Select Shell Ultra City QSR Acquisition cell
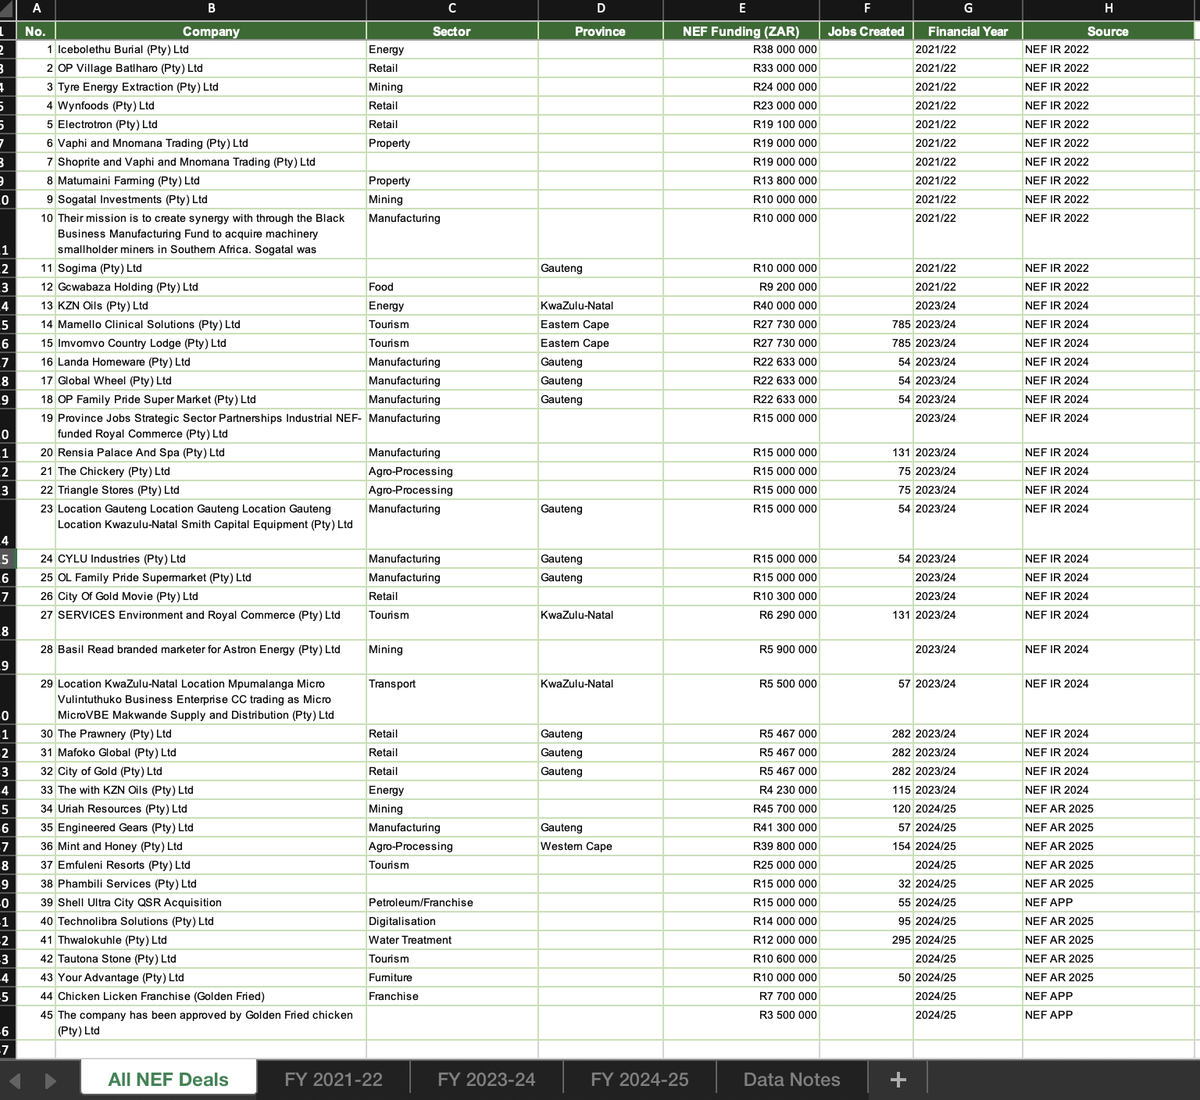The height and width of the screenshot is (1100, 1200). (x=211, y=903)
